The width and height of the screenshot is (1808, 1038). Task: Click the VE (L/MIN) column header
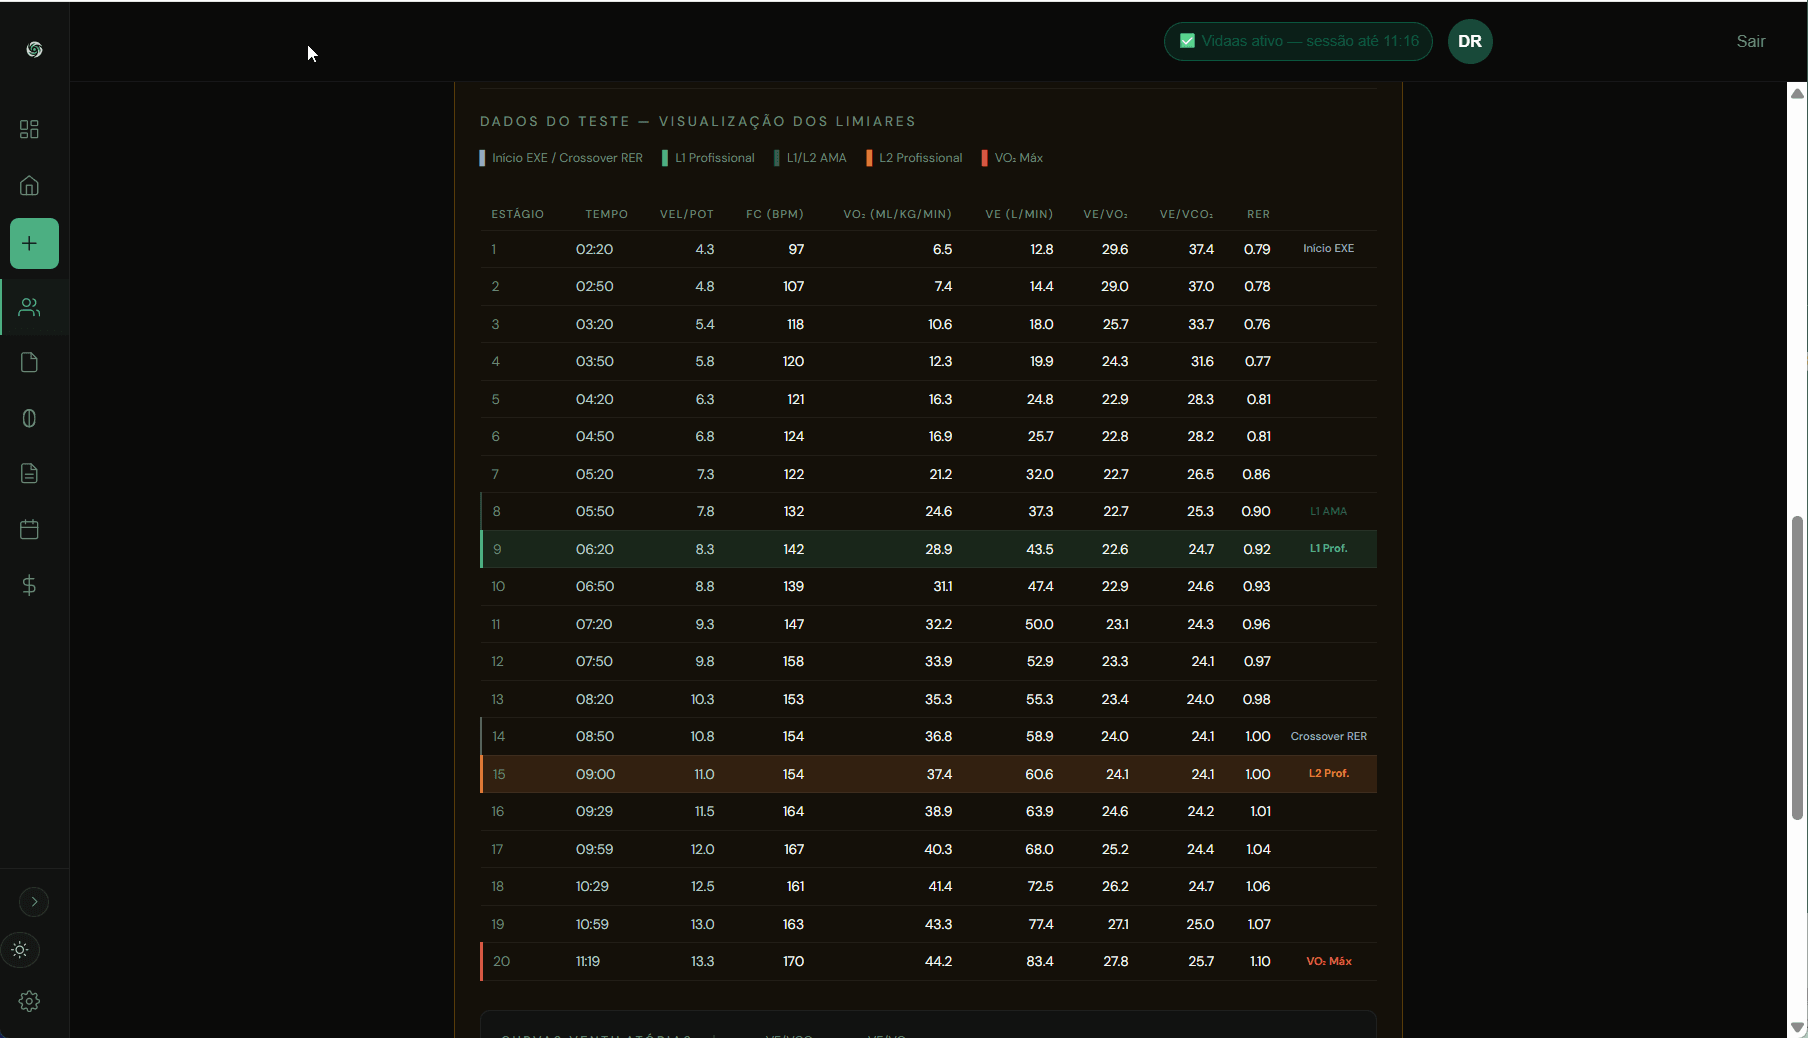[1019, 214]
